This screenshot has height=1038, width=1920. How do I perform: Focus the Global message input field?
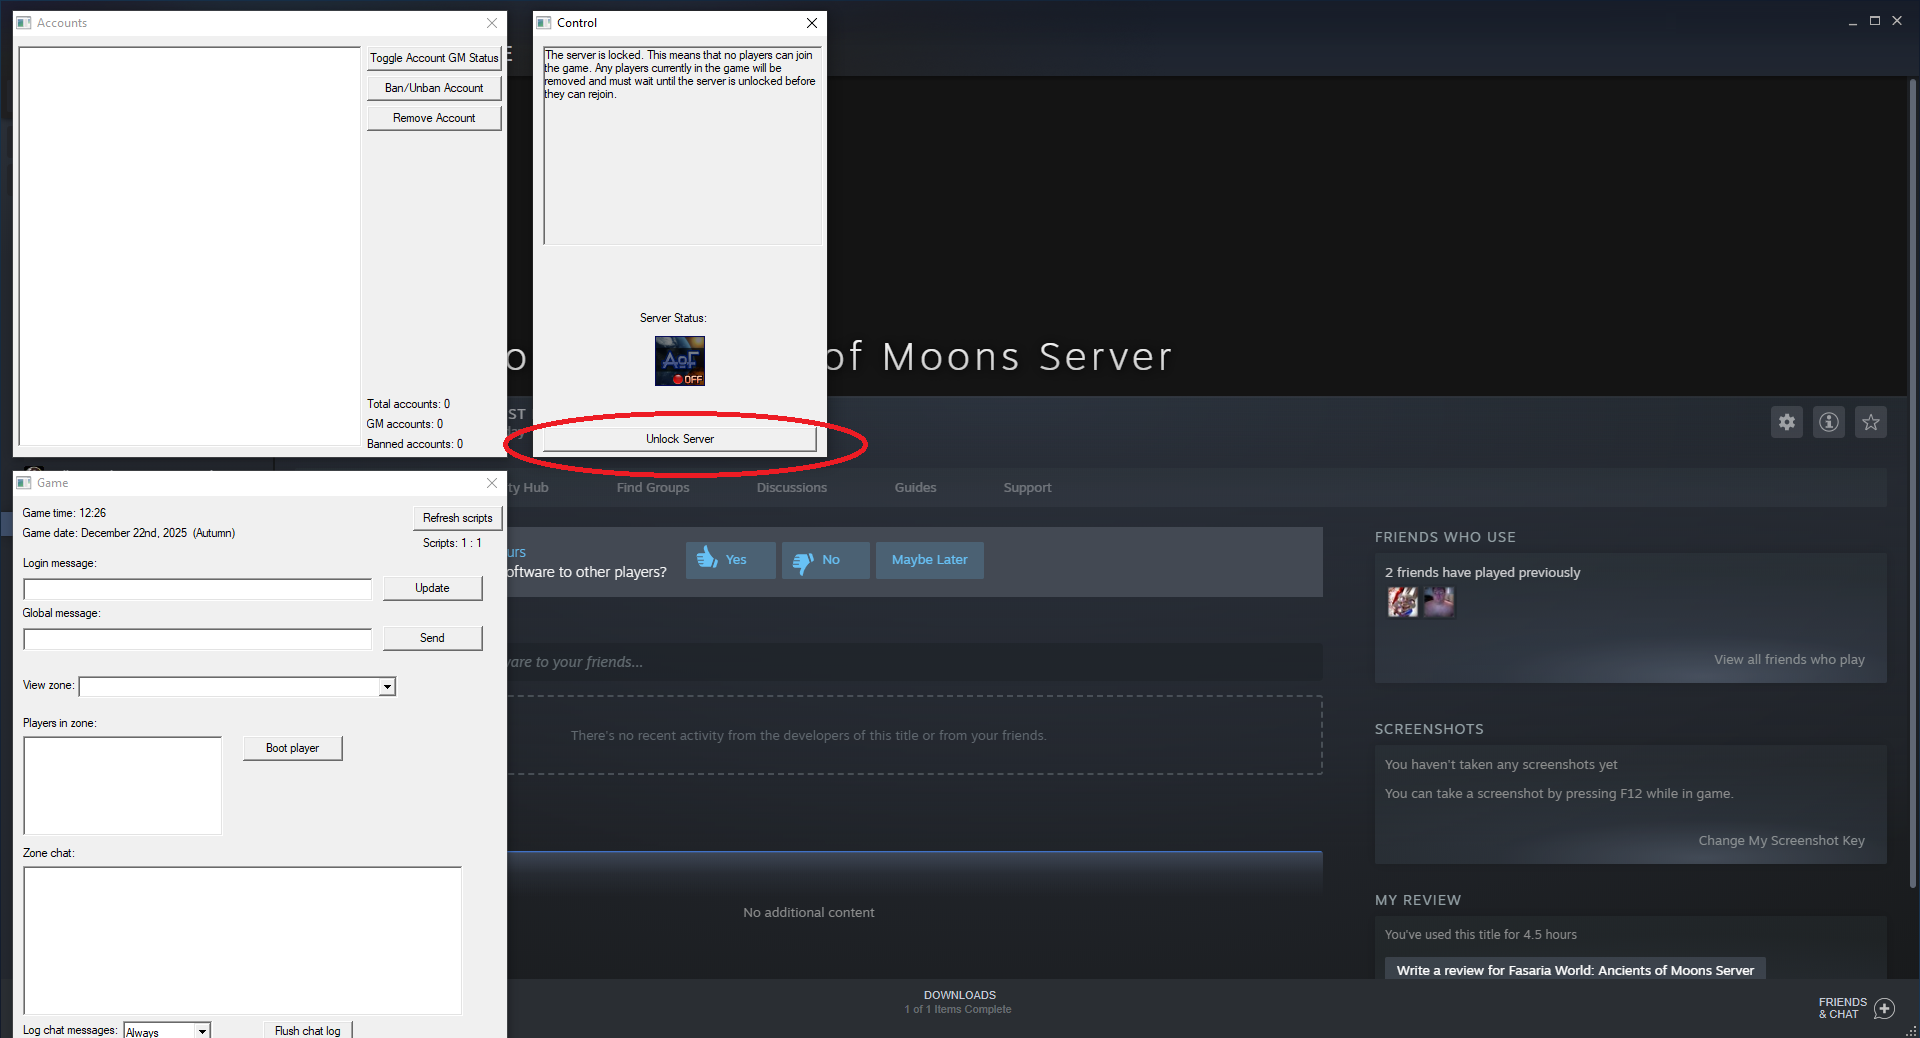(x=198, y=639)
